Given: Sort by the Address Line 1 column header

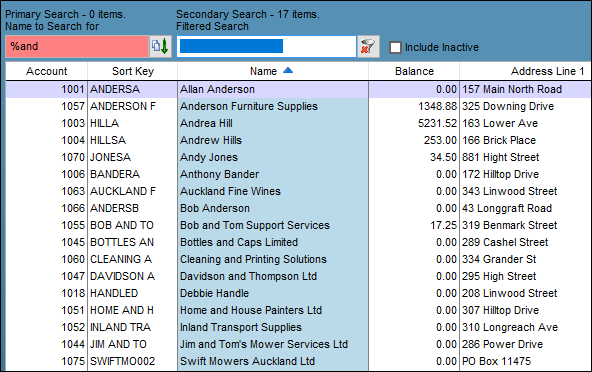Looking at the screenshot, I should (525, 71).
